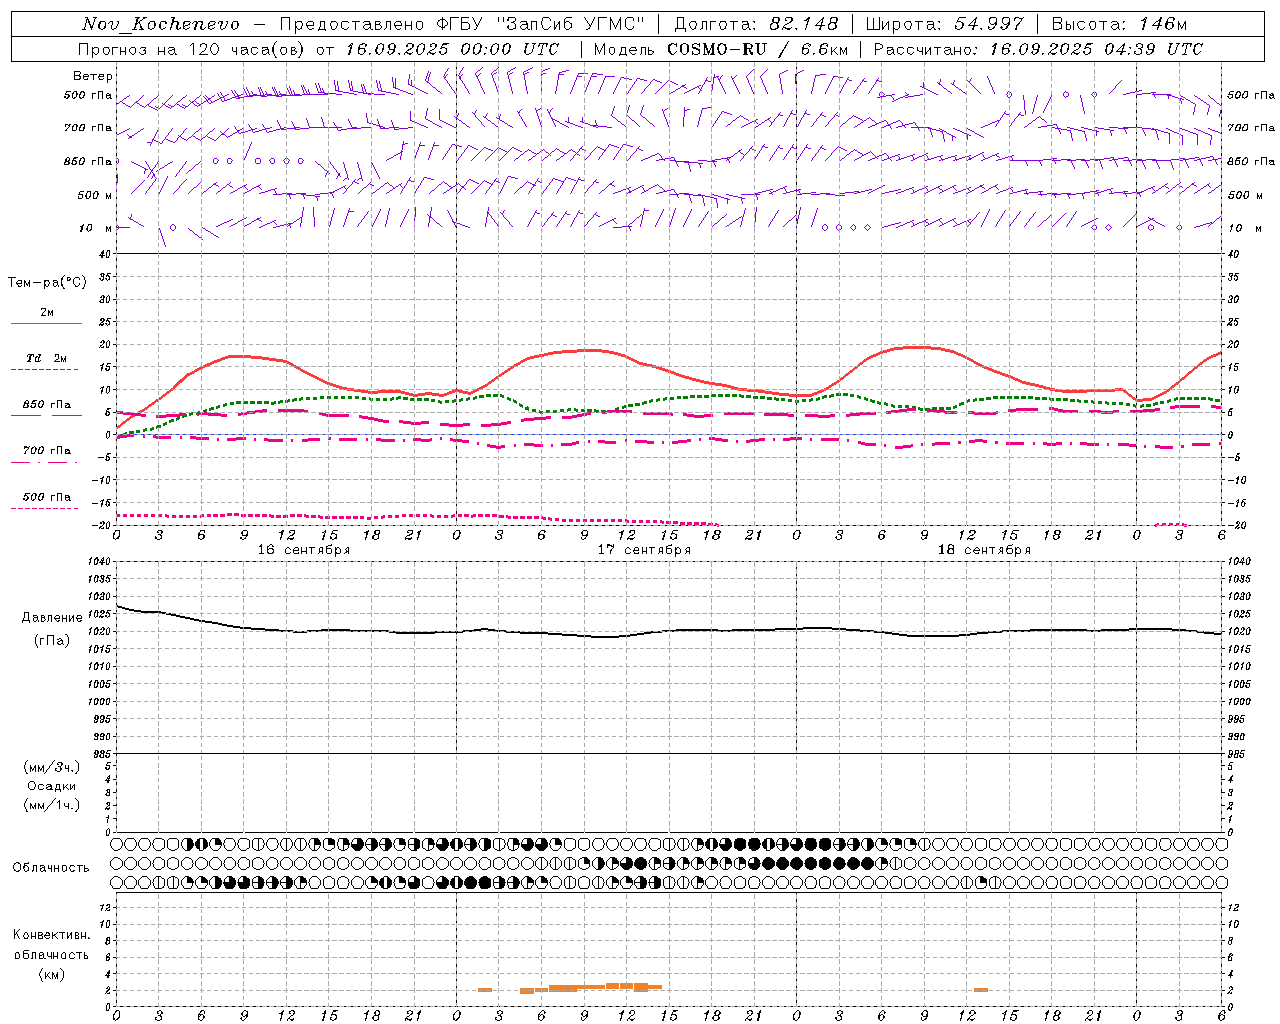Click the Nov_Kochenevo station title
Image resolution: width=1280 pixels, height=1024 pixels.
[161, 24]
